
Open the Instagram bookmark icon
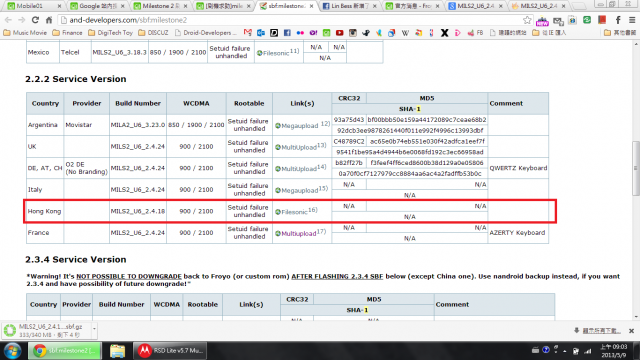[352, 33]
